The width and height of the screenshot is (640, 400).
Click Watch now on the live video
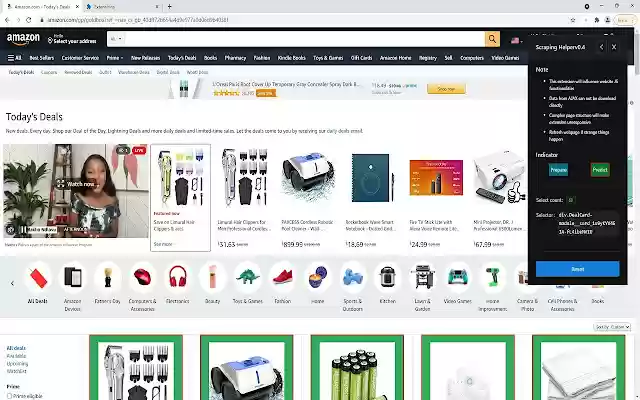77,184
